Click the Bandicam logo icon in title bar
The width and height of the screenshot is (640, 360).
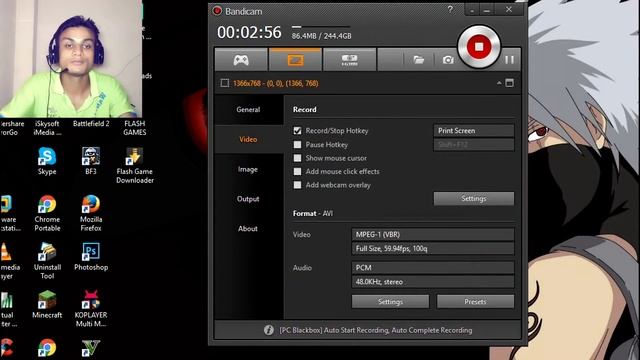tap(217, 11)
